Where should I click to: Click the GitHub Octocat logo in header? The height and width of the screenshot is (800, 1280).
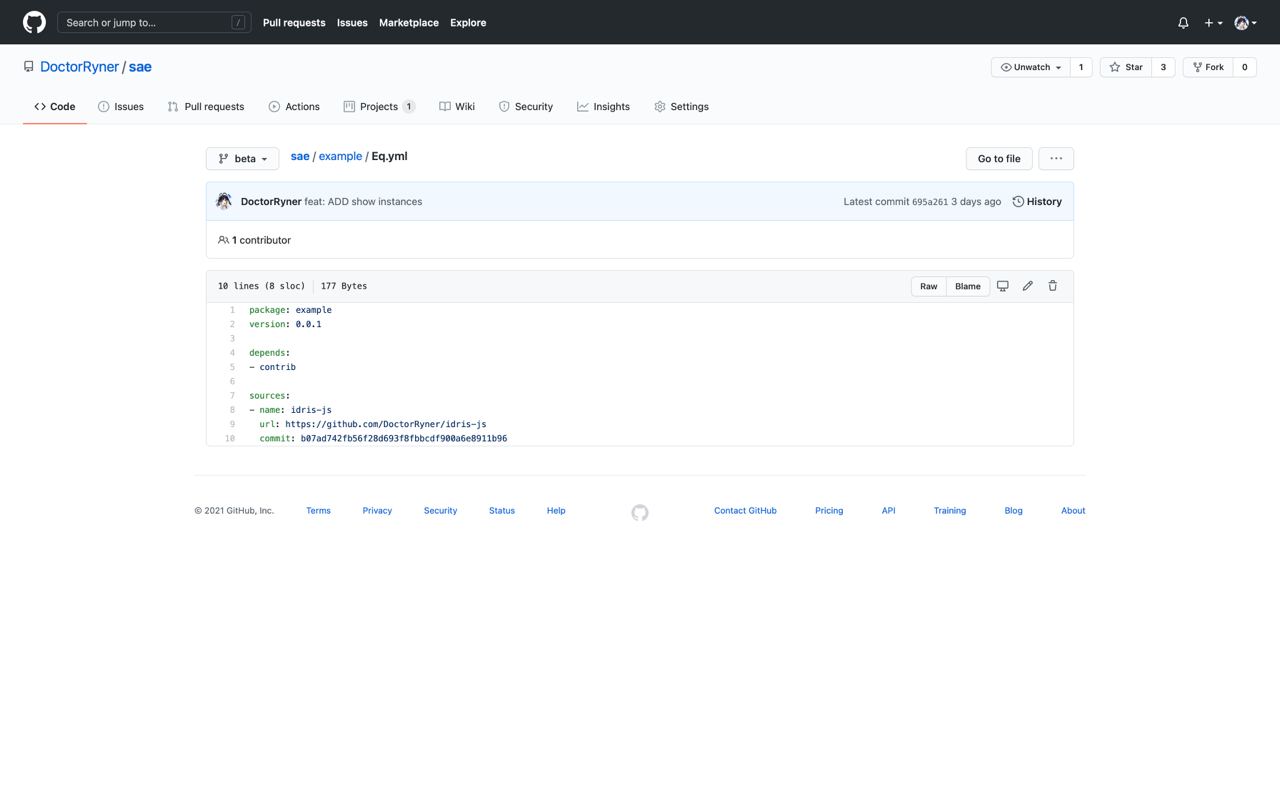(x=34, y=22)
